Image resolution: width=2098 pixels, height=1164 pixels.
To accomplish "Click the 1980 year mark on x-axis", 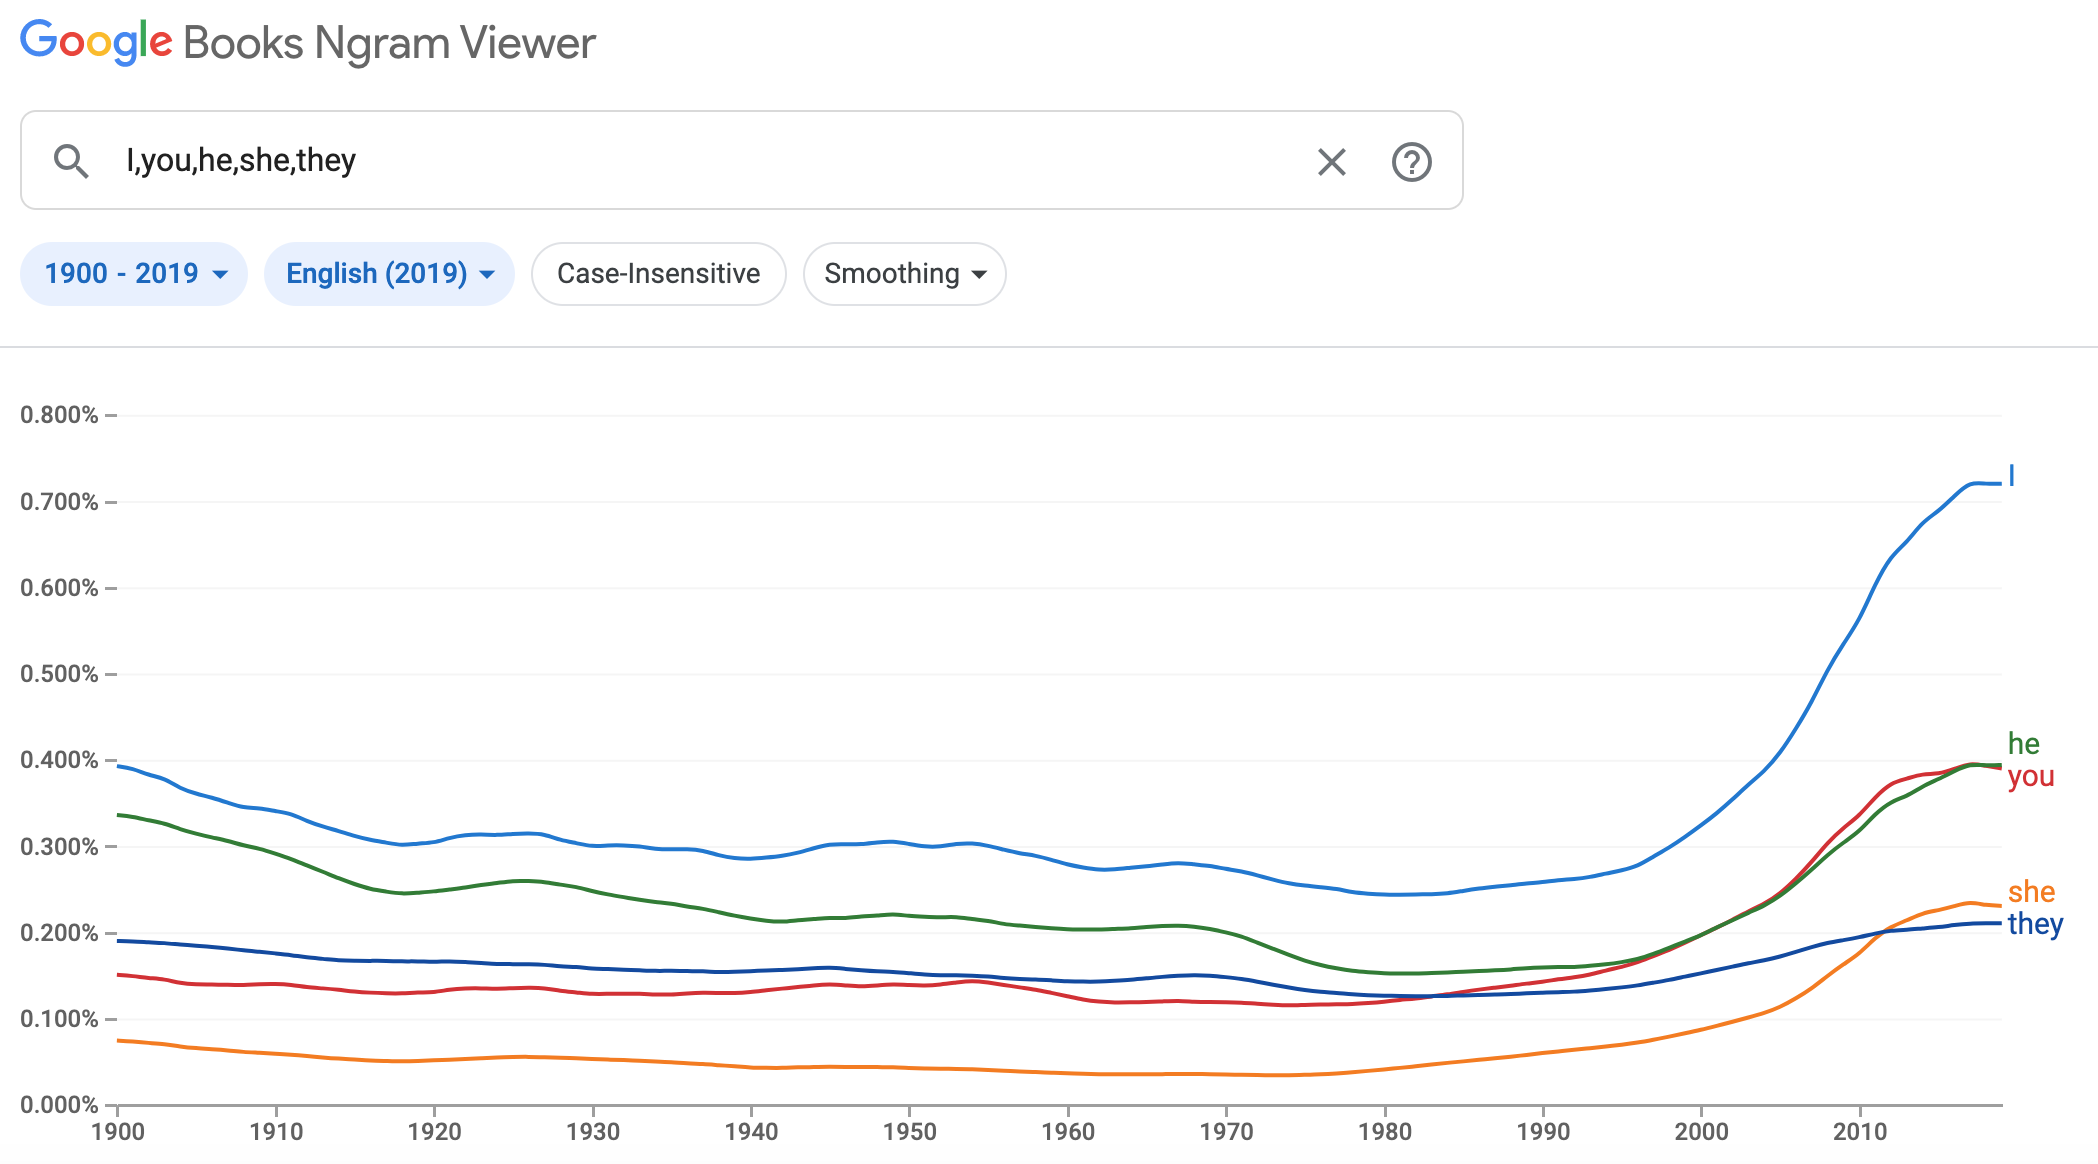I will pos(1385,1132).
